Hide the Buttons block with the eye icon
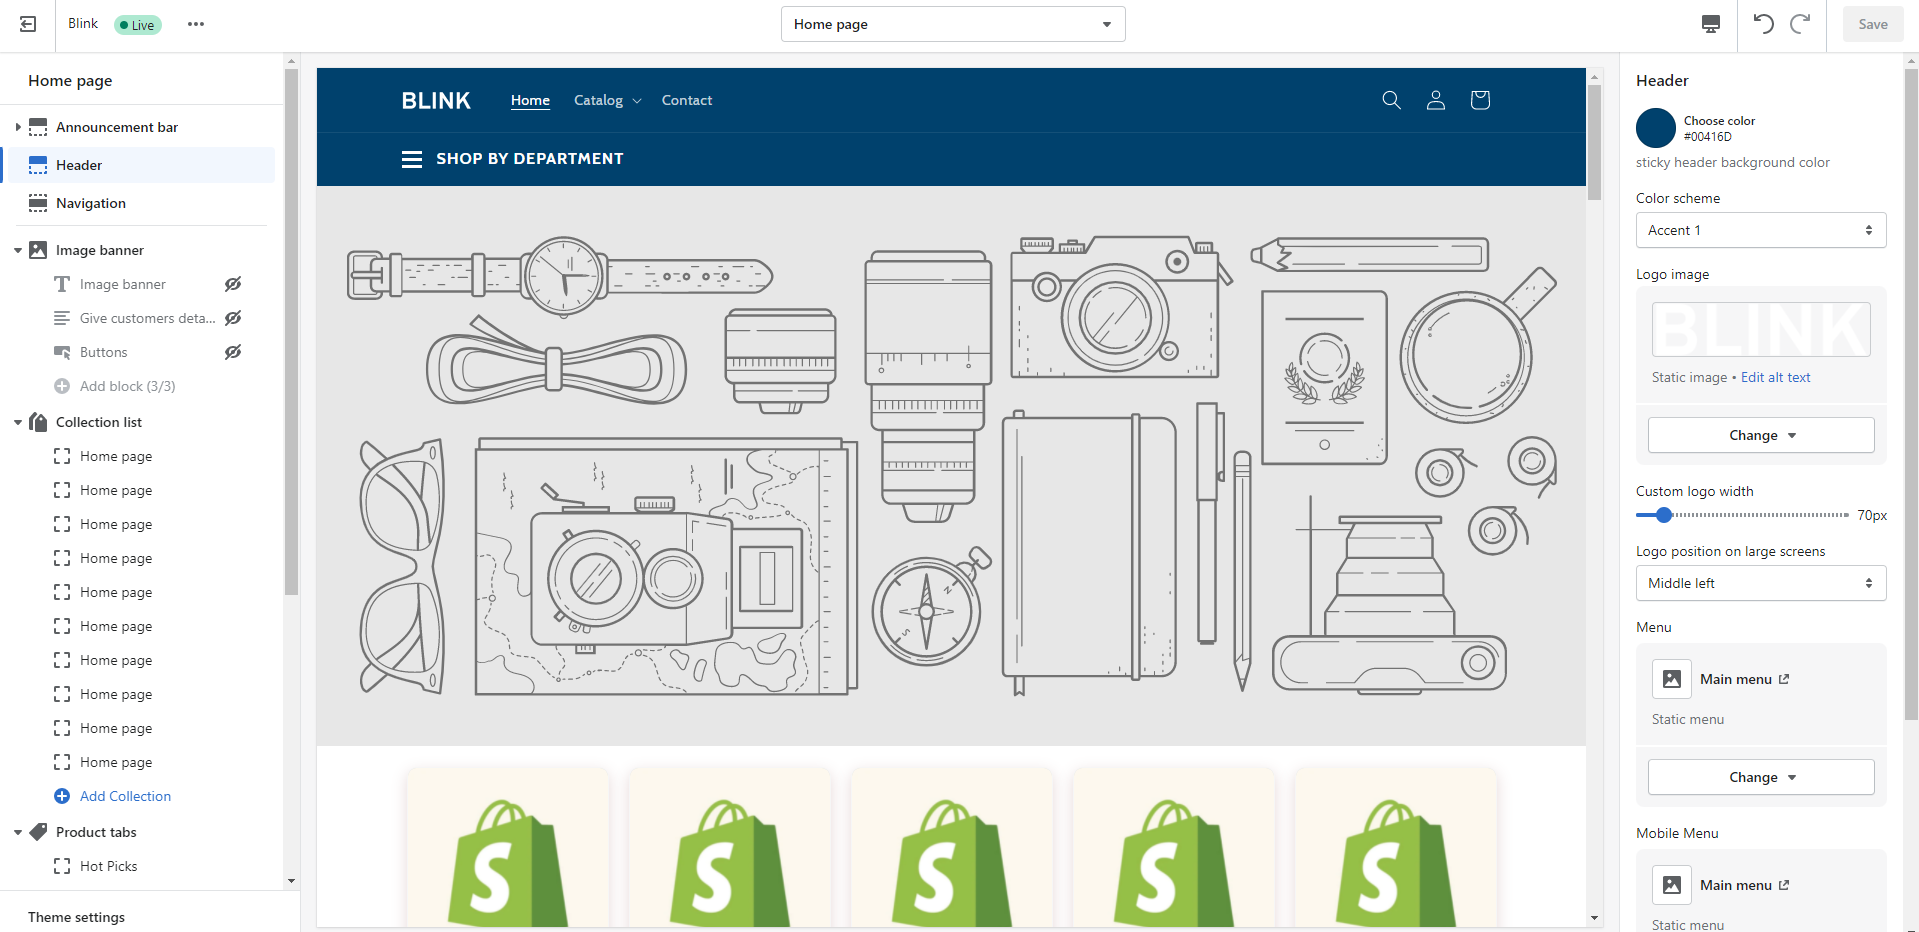The height and width of the screenshot is (932, 1919). [x=232, y=352]
